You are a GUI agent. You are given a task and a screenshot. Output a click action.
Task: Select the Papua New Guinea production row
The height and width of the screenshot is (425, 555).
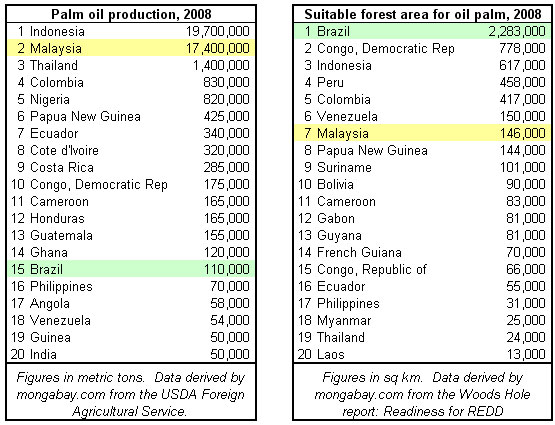tap(131, 116)
